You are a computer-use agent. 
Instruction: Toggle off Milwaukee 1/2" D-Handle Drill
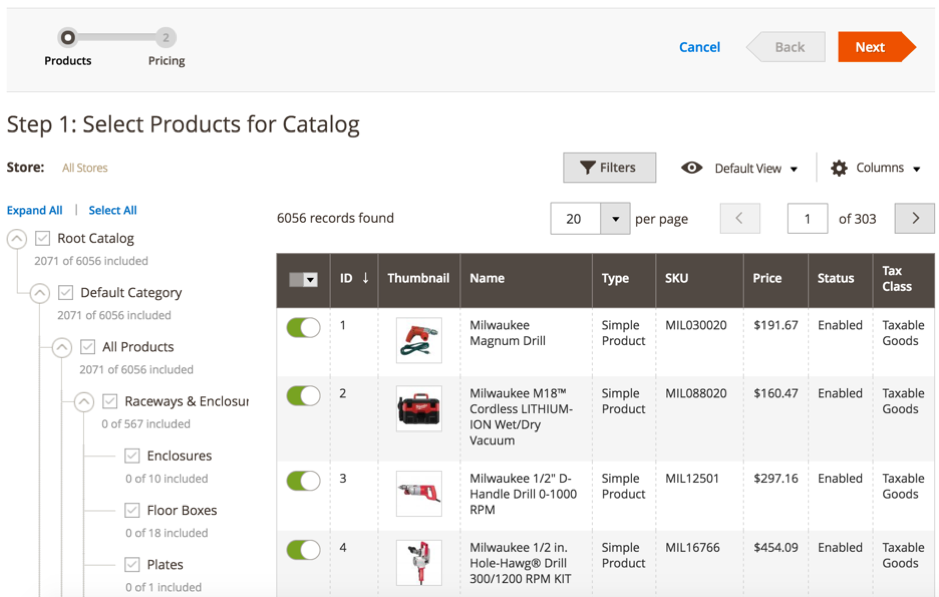coord(304,481)
